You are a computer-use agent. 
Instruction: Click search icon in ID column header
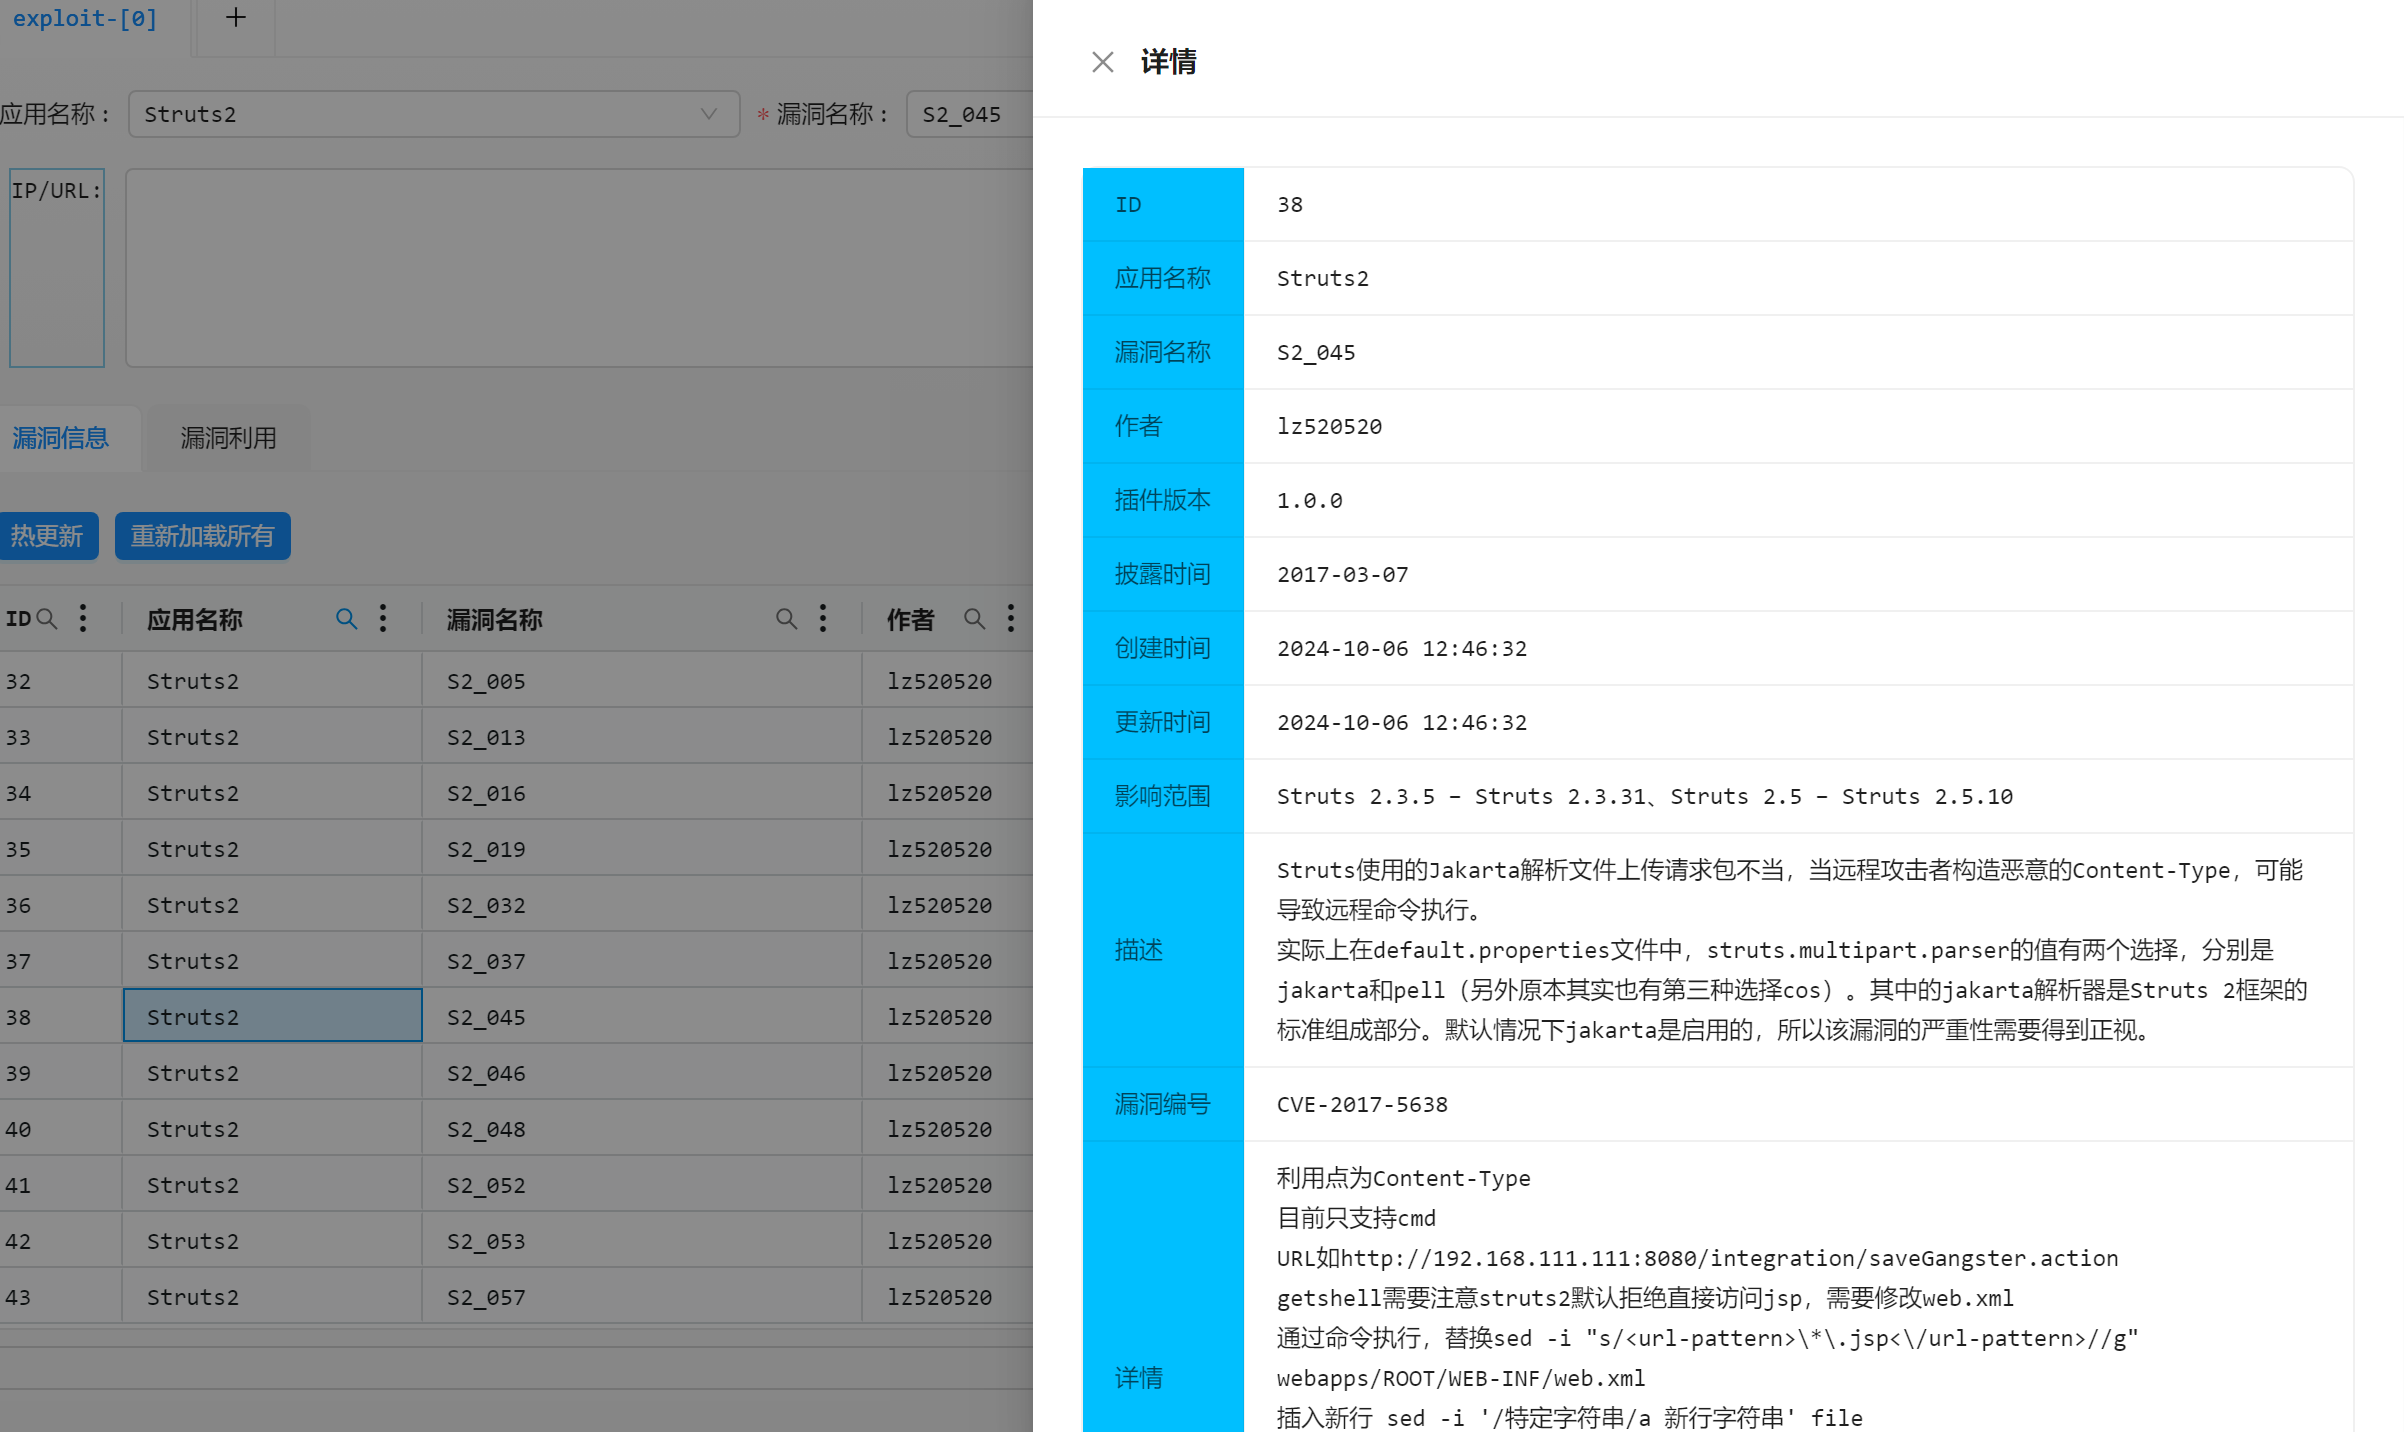[x=46, y=619]
